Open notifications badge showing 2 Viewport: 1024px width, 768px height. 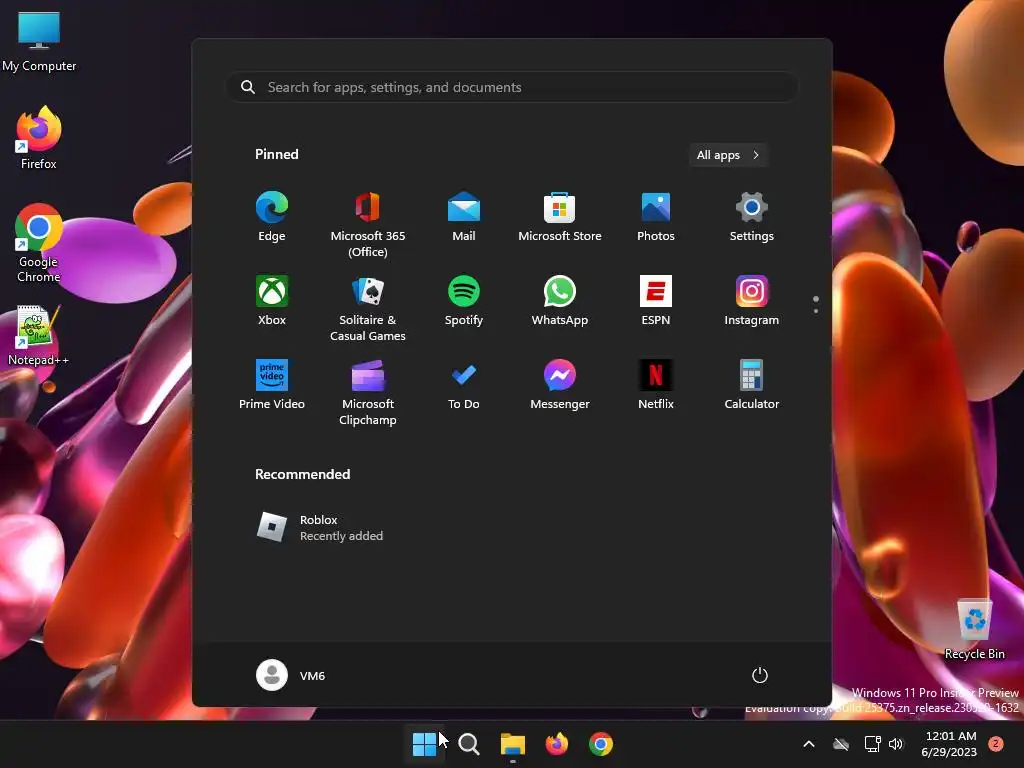996,744
